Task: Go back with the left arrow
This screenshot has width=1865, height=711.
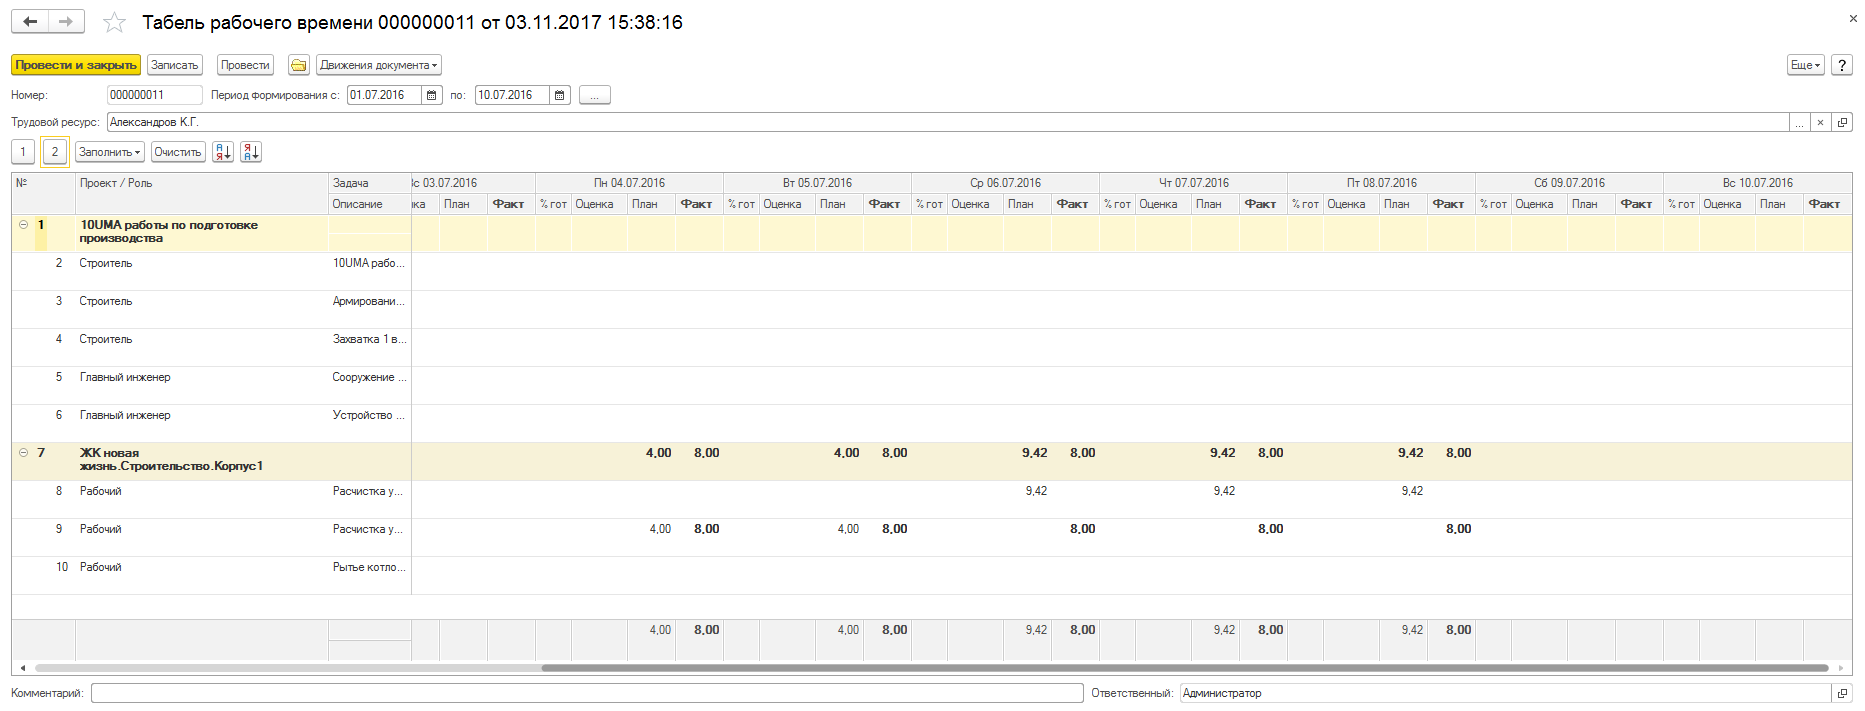Action: (x=30, y=21)
